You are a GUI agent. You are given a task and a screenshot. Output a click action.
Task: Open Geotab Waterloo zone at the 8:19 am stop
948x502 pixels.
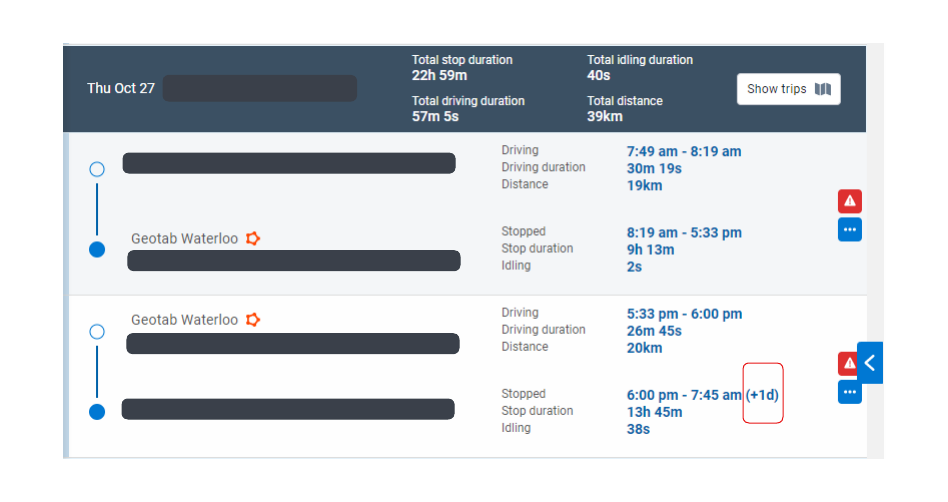184,238
